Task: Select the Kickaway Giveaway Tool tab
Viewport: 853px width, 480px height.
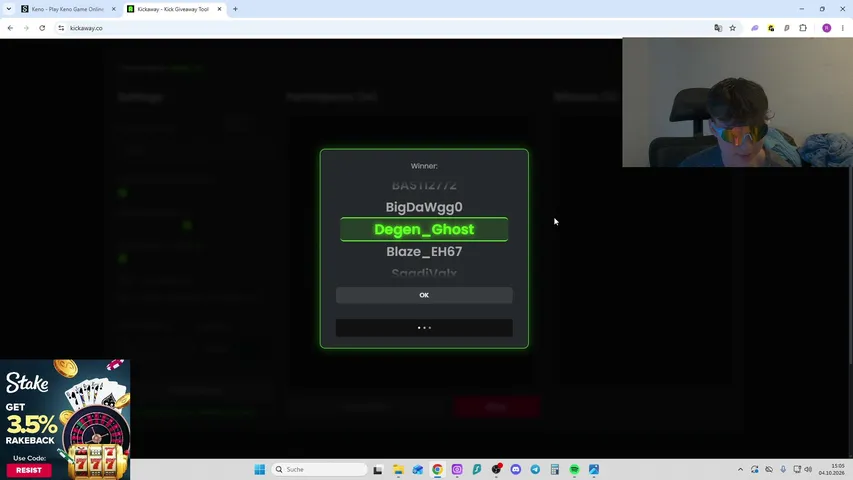Action: 173,9
